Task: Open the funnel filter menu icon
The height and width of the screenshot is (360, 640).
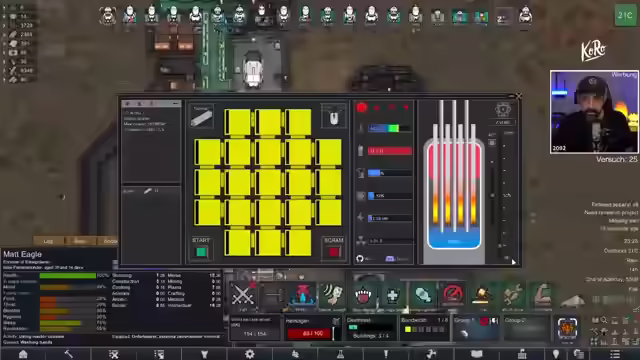Action: pyautogui.click(x=204, y=354)
